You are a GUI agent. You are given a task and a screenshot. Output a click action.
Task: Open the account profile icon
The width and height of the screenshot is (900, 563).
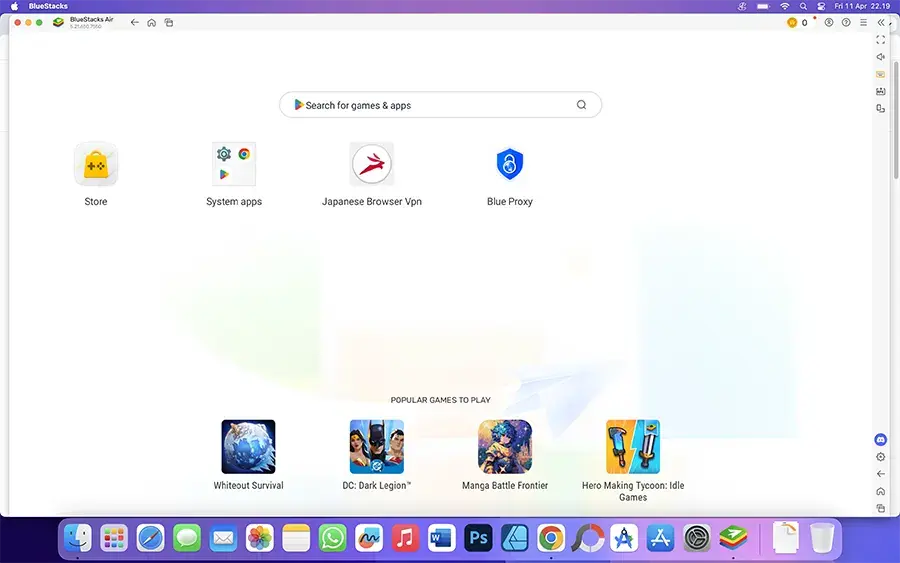829,22
